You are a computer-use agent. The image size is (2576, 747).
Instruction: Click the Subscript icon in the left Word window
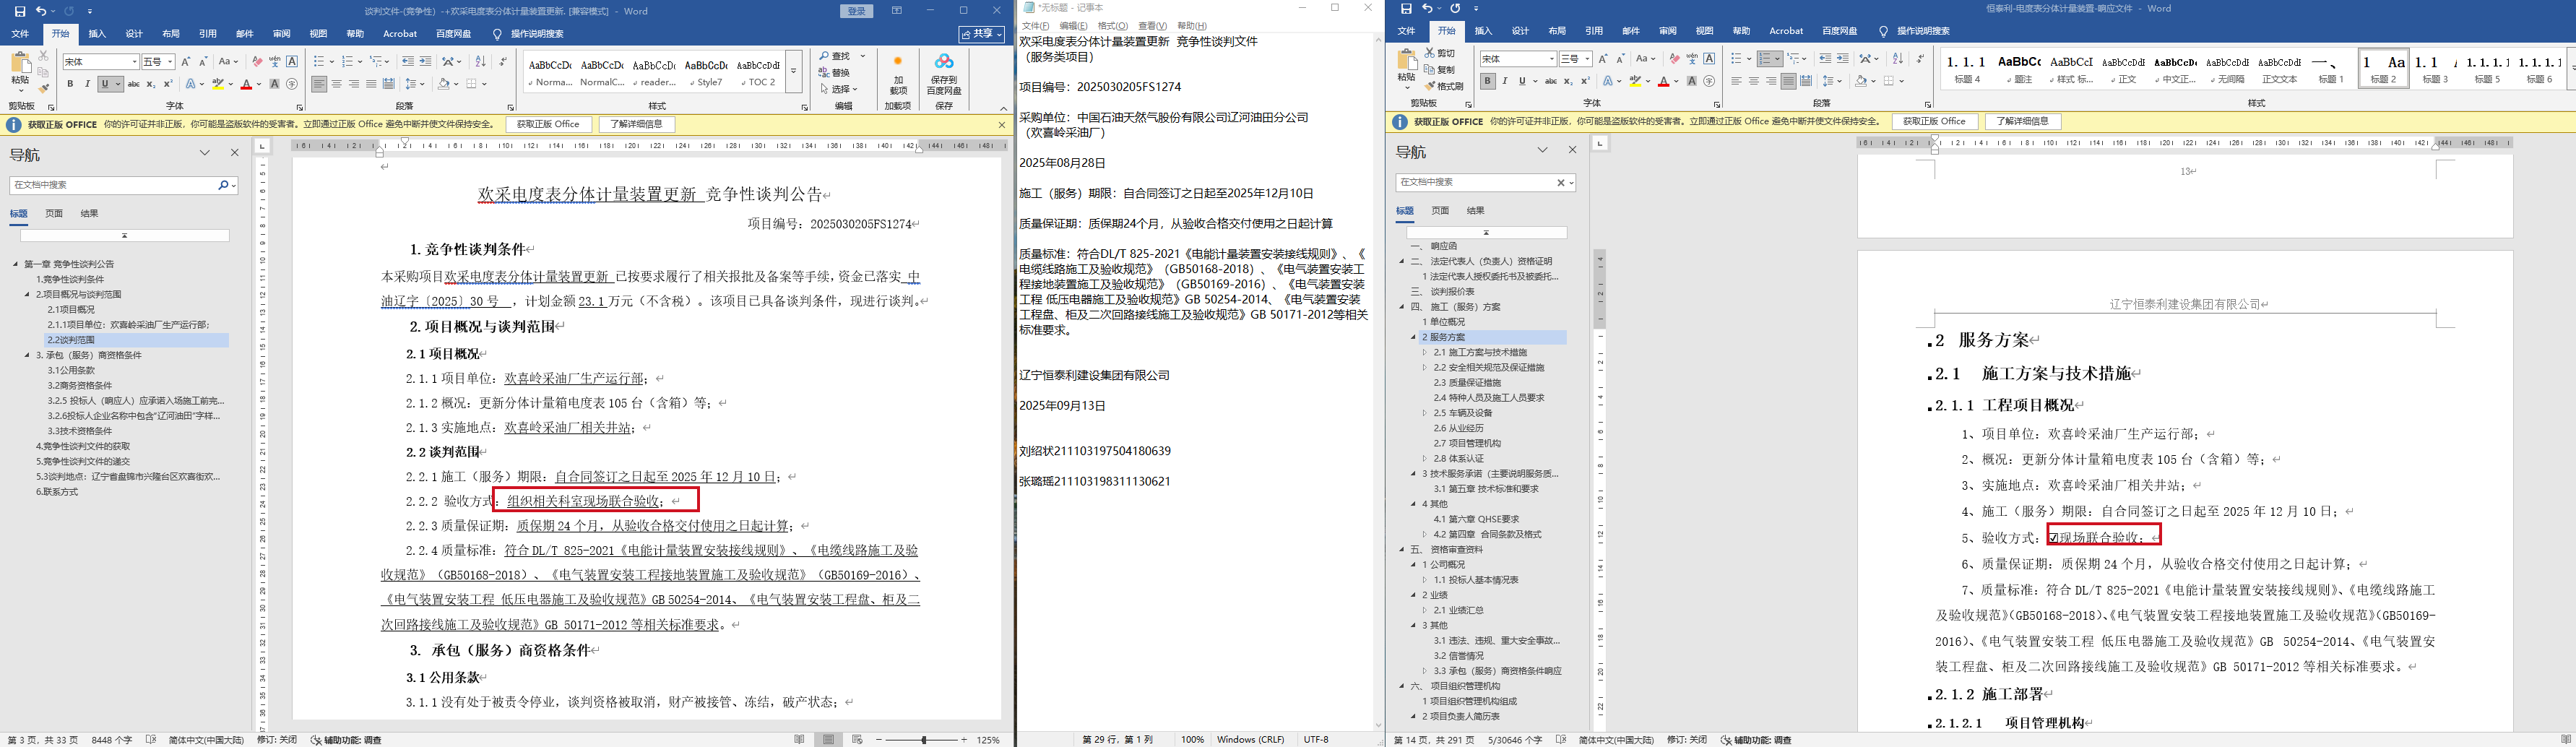pyautogui.click(x=151, y=84)
